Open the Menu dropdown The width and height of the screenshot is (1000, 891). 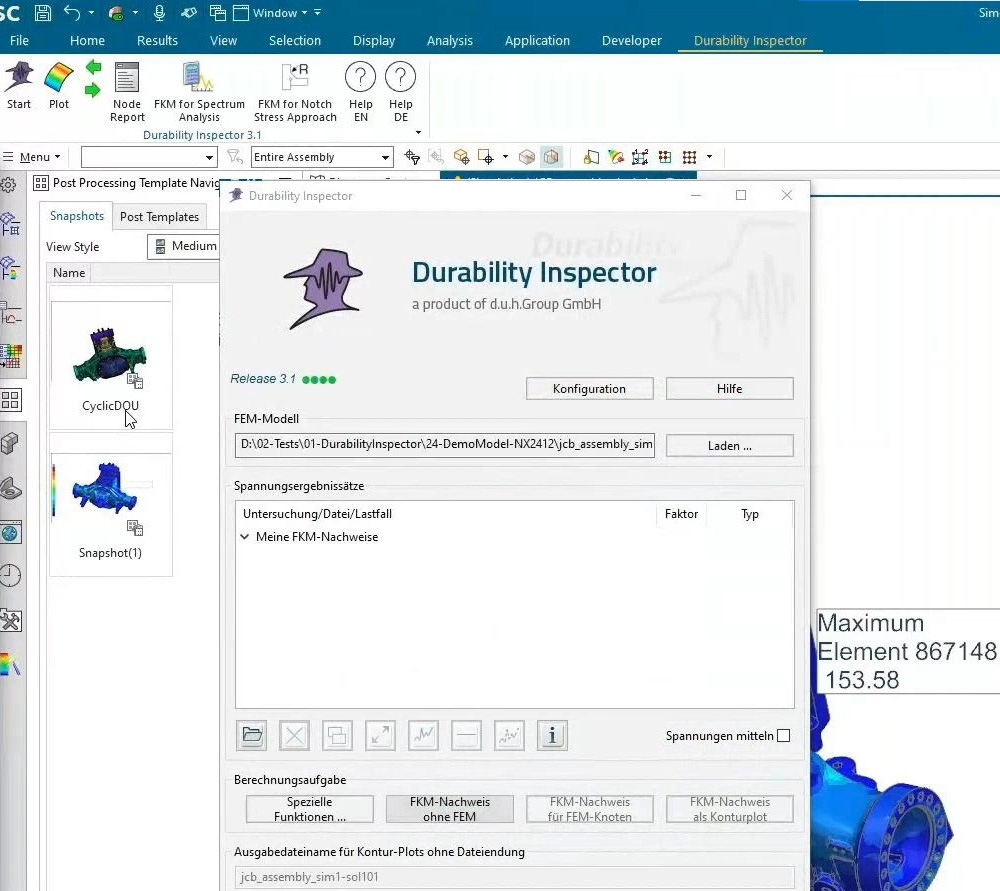click(32, 157)
